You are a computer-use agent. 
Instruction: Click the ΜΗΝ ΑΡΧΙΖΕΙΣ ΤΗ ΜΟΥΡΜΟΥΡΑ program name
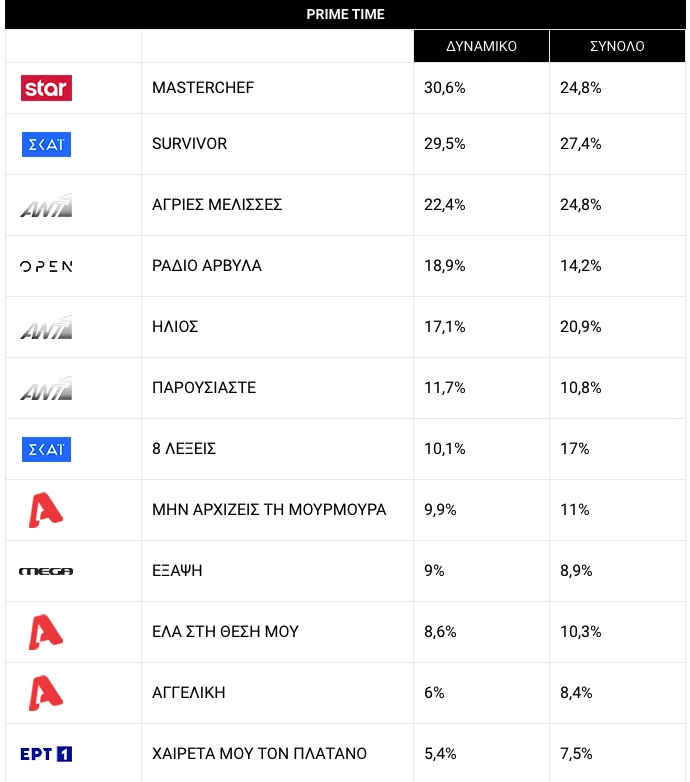tap(269, 510)
